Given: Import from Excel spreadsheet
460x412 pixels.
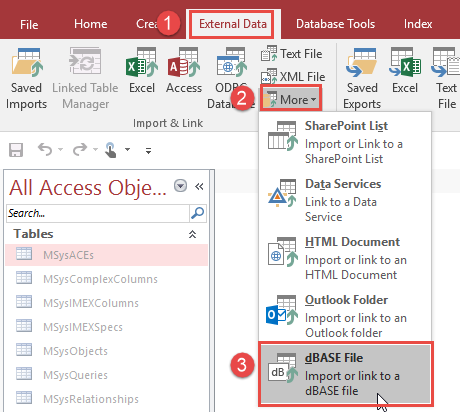Looking at the screenshot, I should tap(142, 71).
